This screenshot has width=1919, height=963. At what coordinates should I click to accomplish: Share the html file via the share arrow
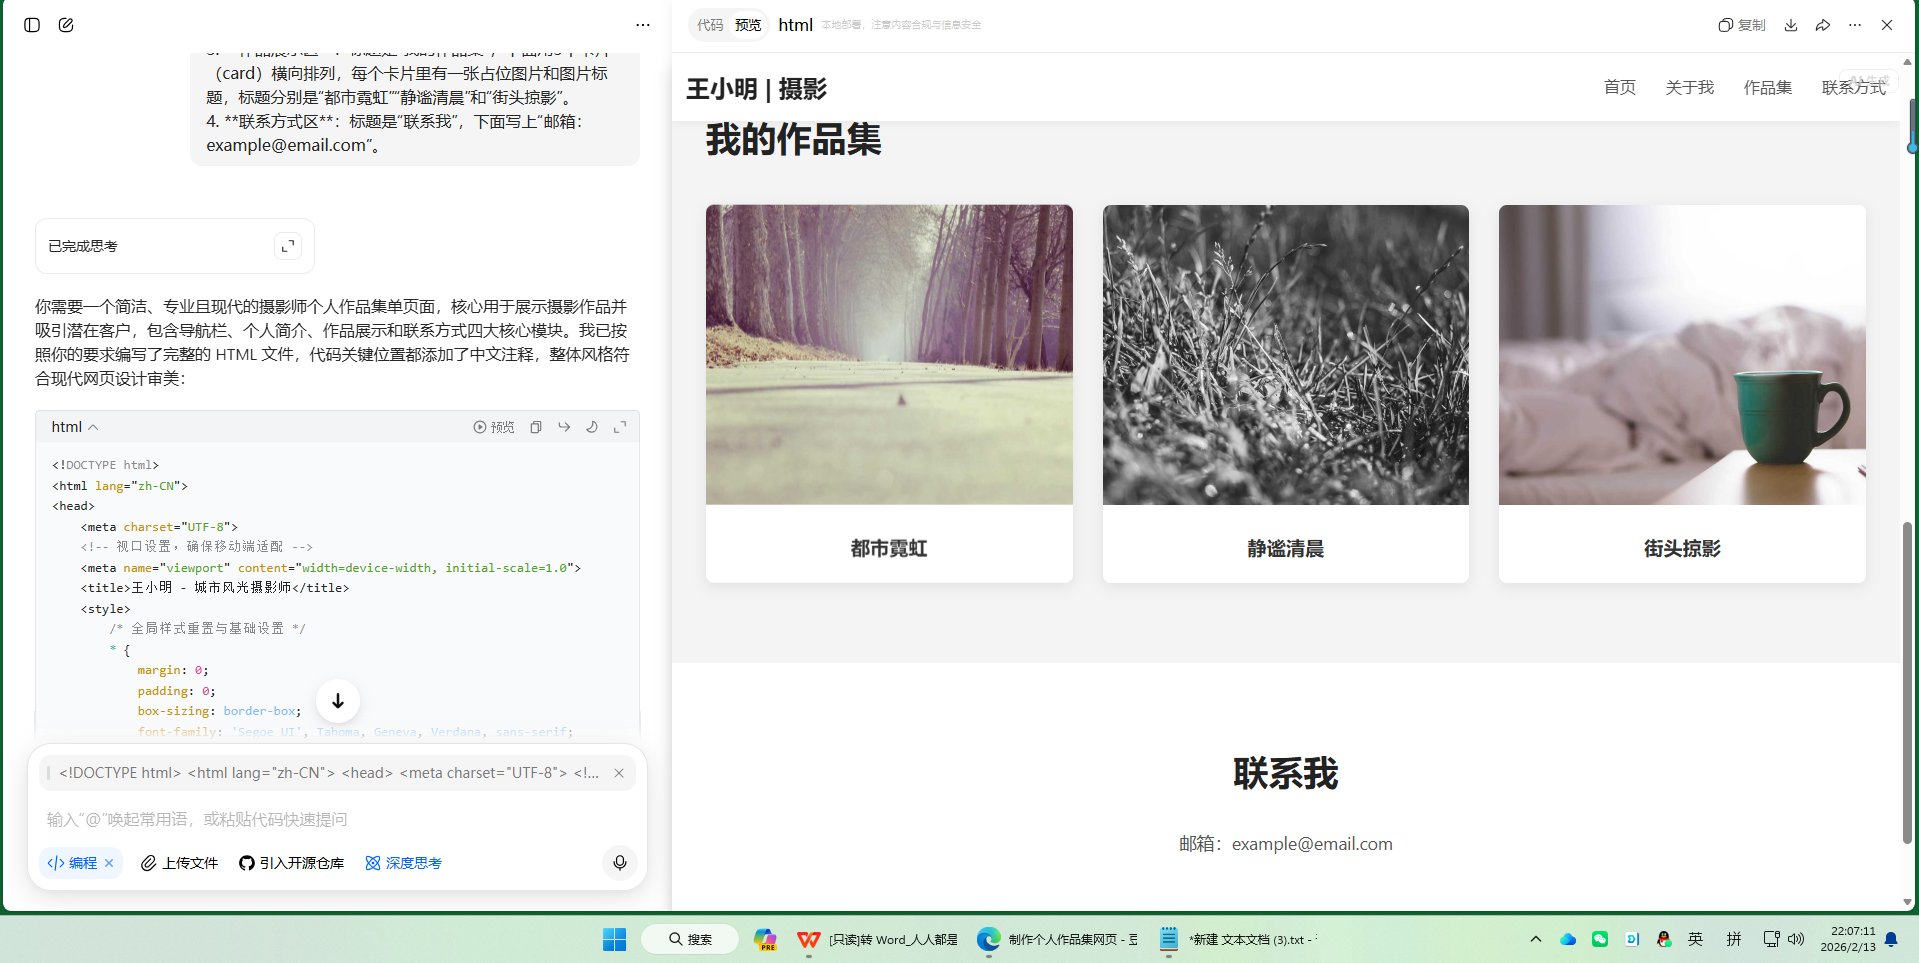pyautogui.click(x=1822, y=24)
